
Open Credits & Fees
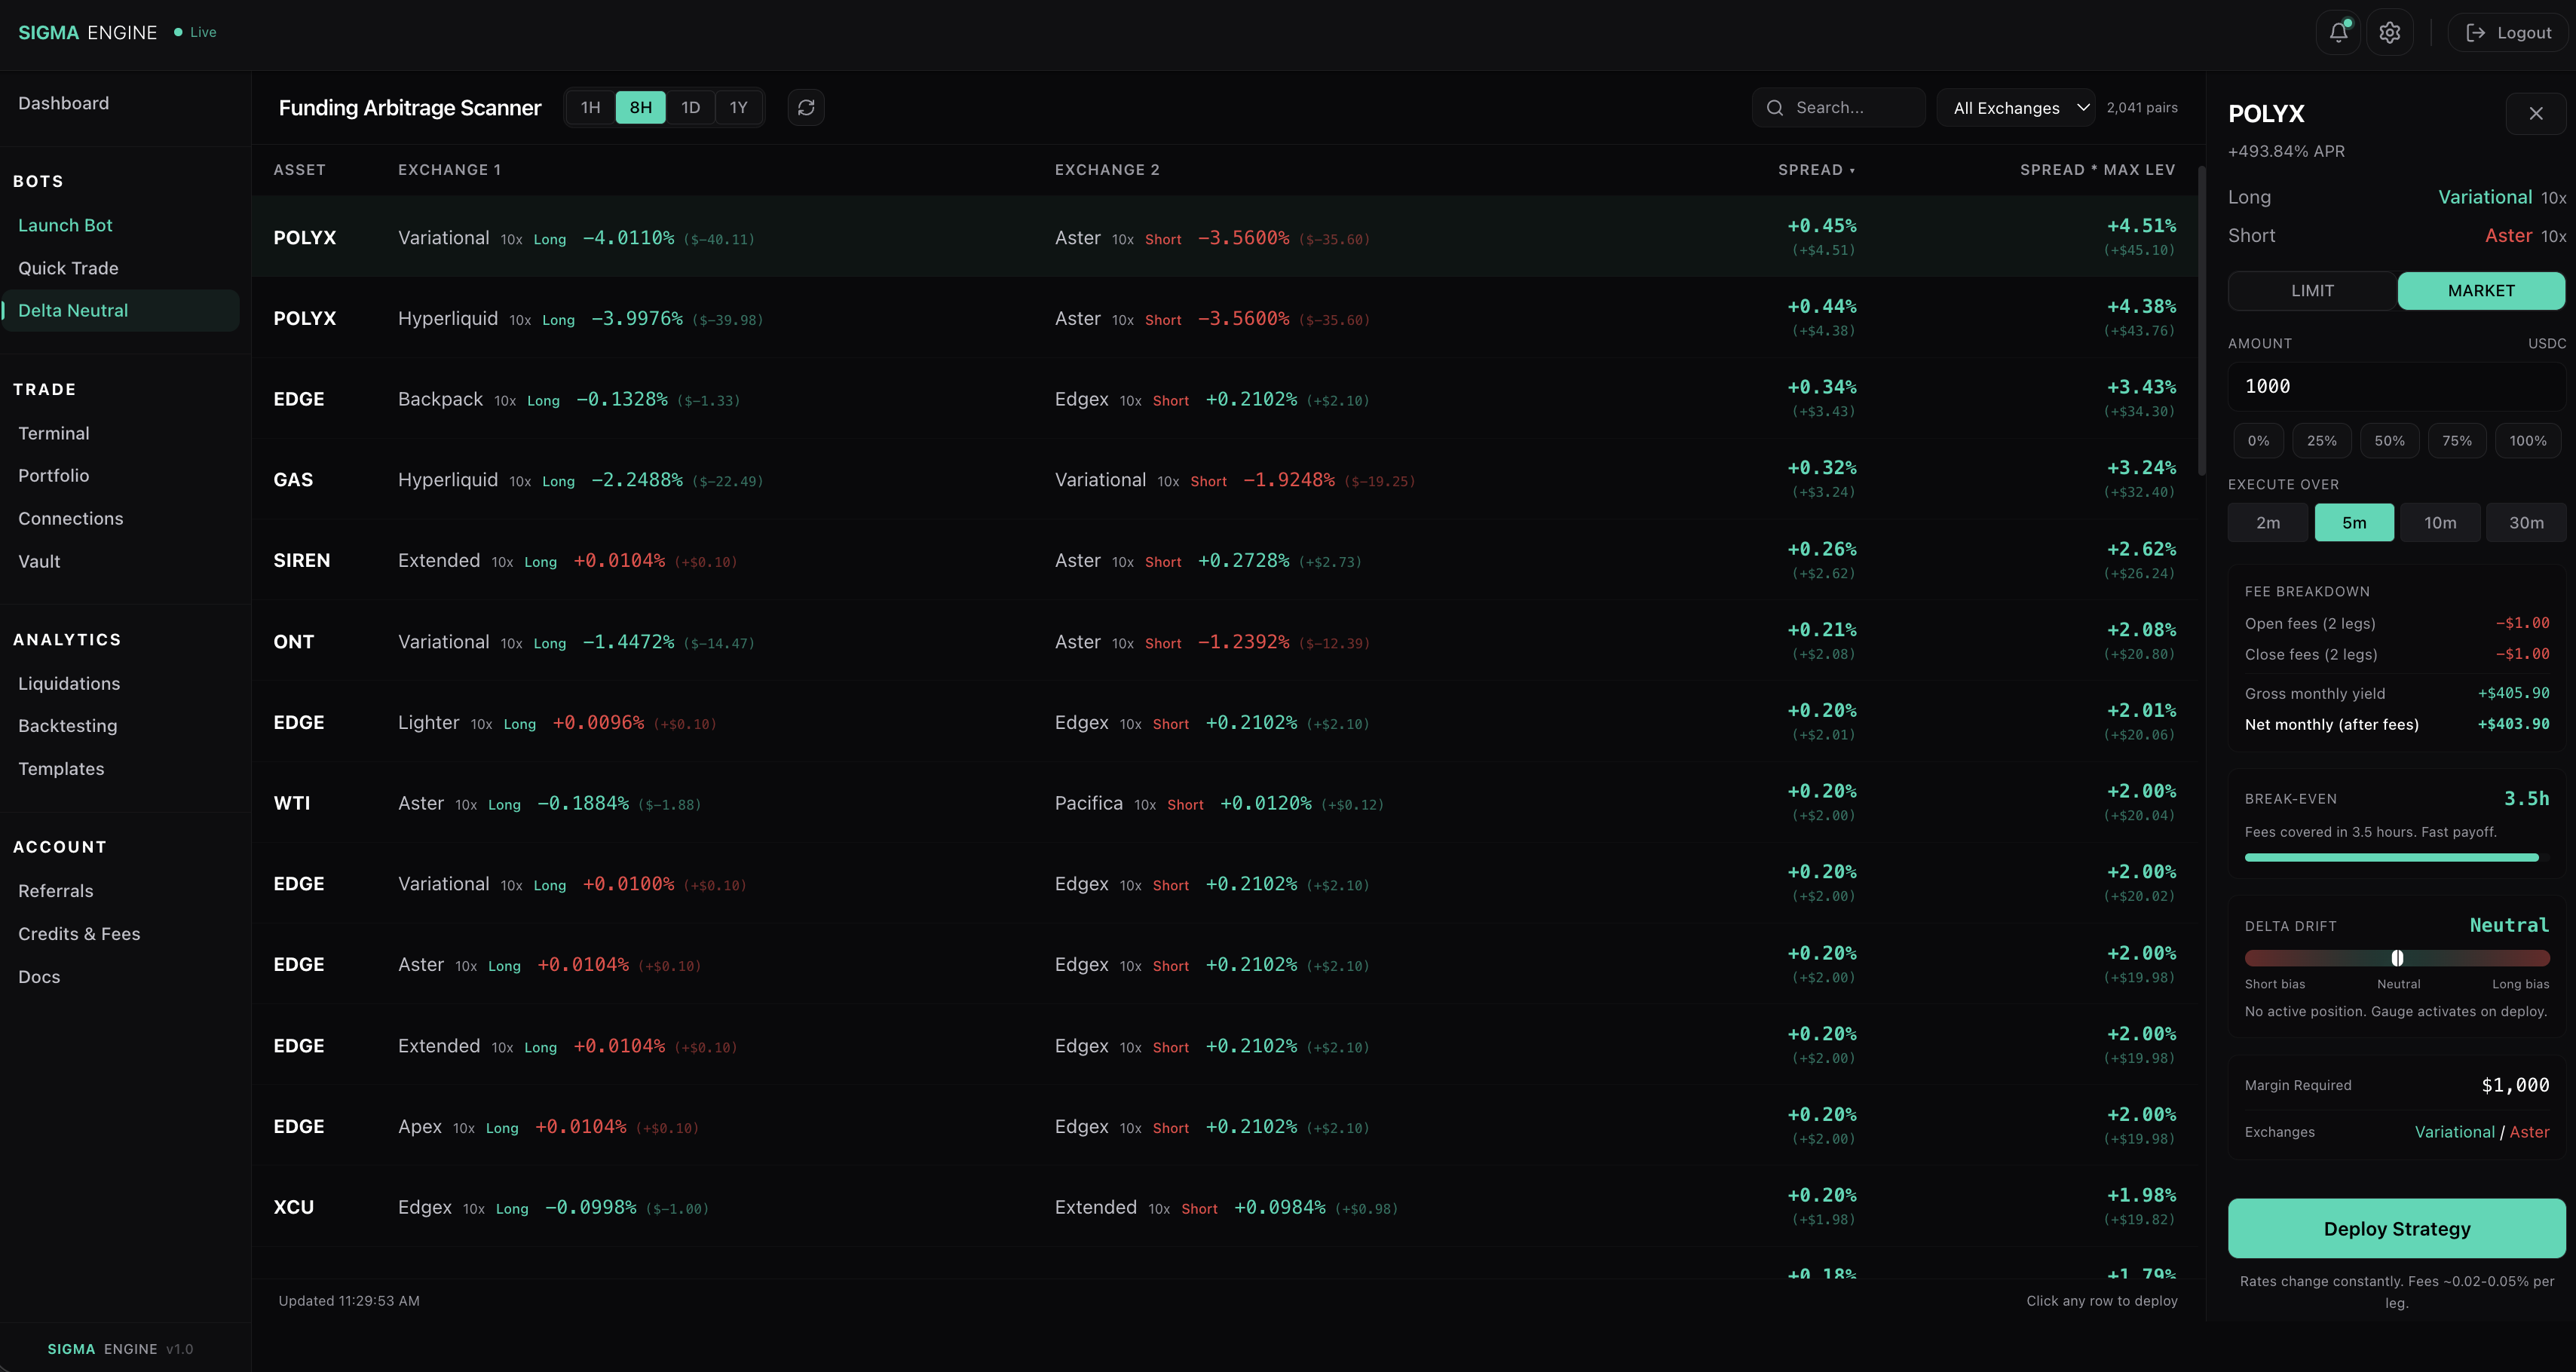point(79,934)
